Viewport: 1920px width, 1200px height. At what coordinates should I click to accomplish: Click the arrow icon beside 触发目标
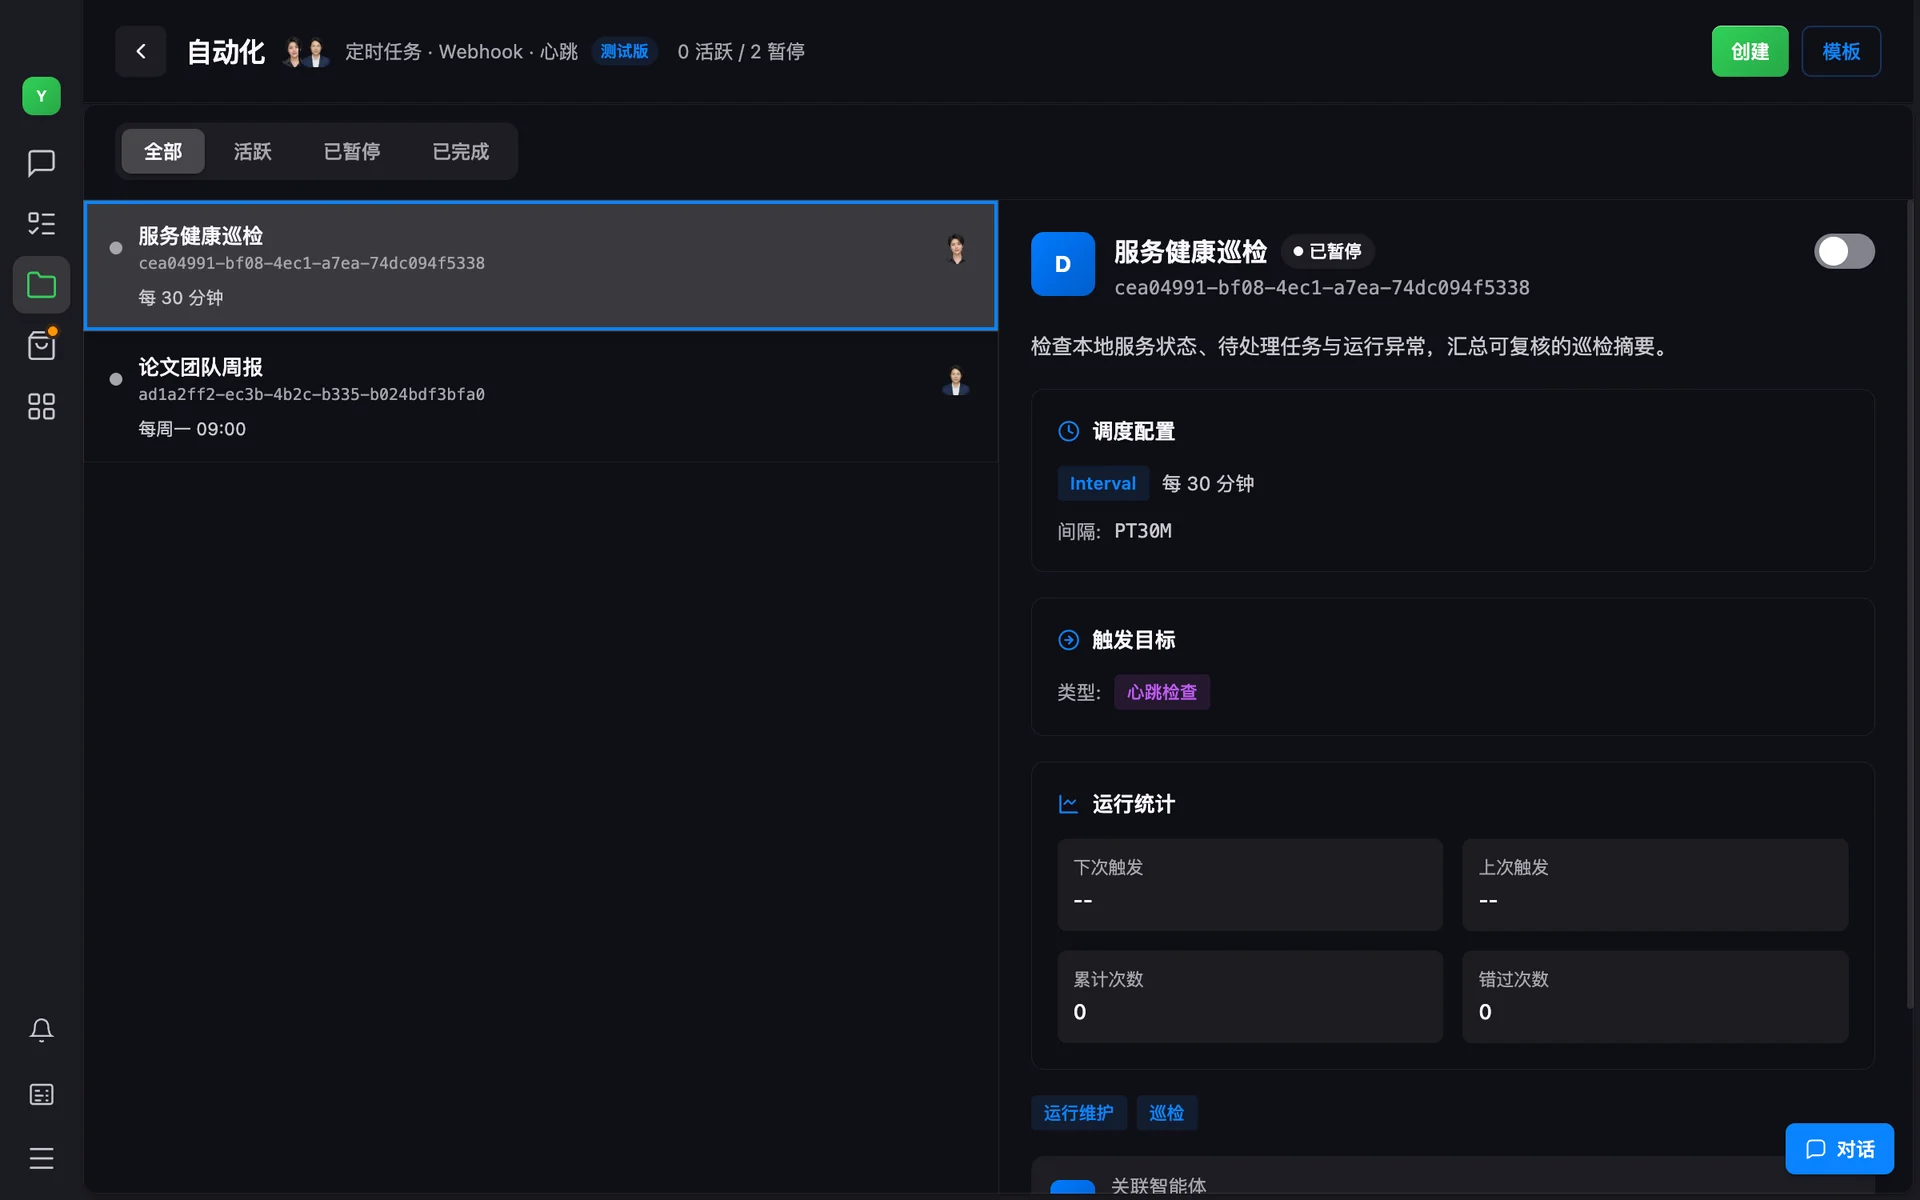click(1068, 640)
